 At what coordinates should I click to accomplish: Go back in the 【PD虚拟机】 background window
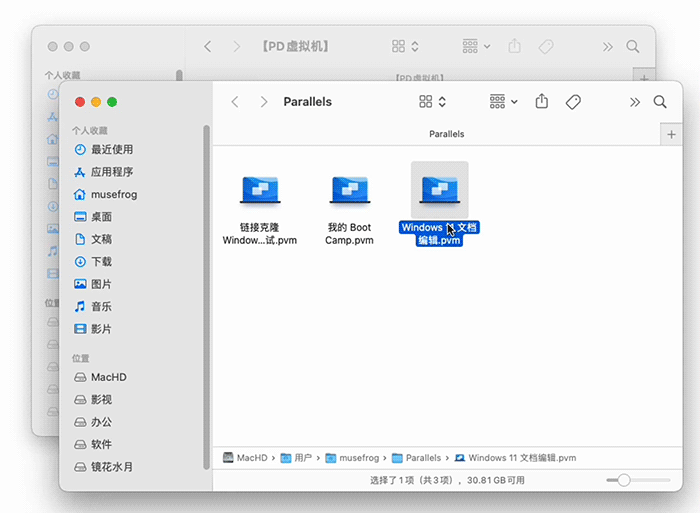(208, 46)
